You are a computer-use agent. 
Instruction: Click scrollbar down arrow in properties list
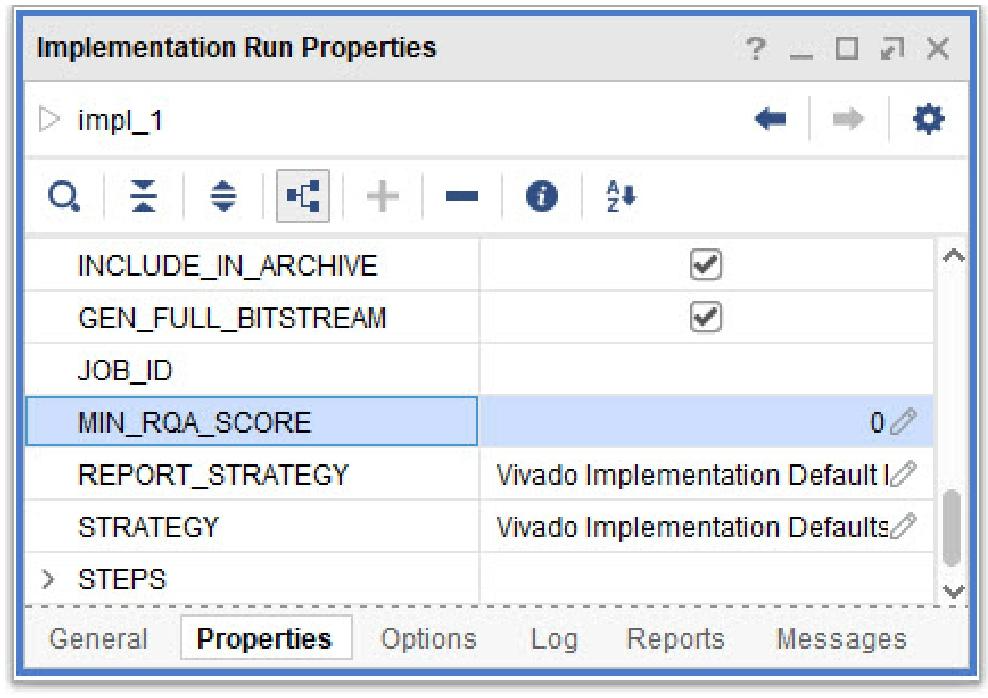953,591
